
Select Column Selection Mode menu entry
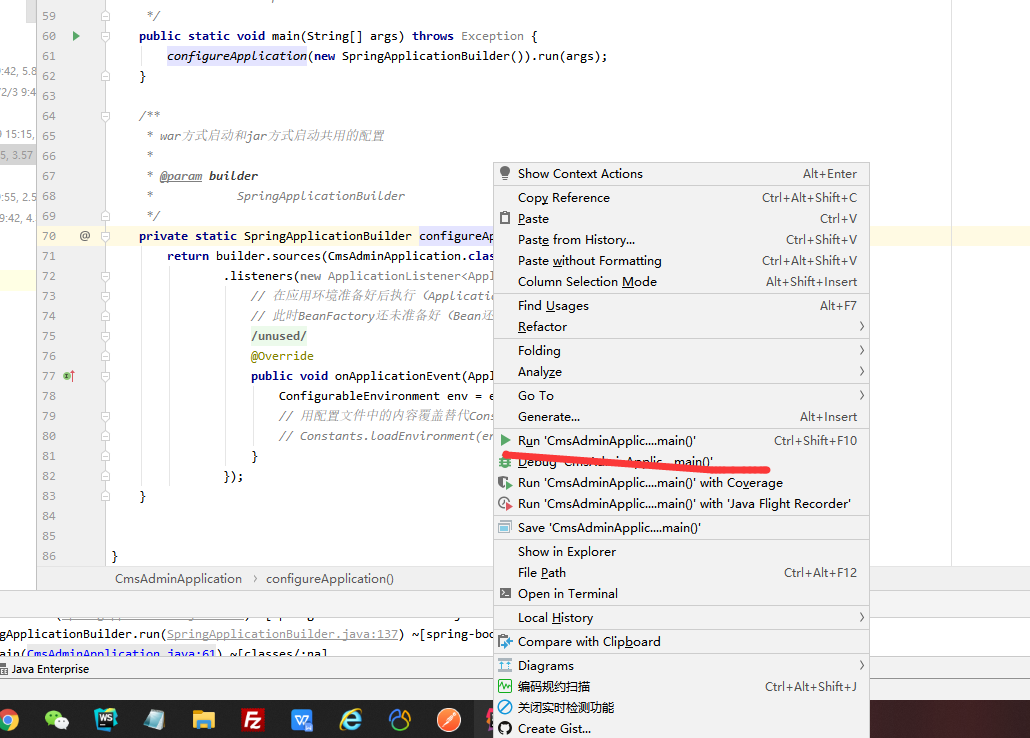coord(587,282)
